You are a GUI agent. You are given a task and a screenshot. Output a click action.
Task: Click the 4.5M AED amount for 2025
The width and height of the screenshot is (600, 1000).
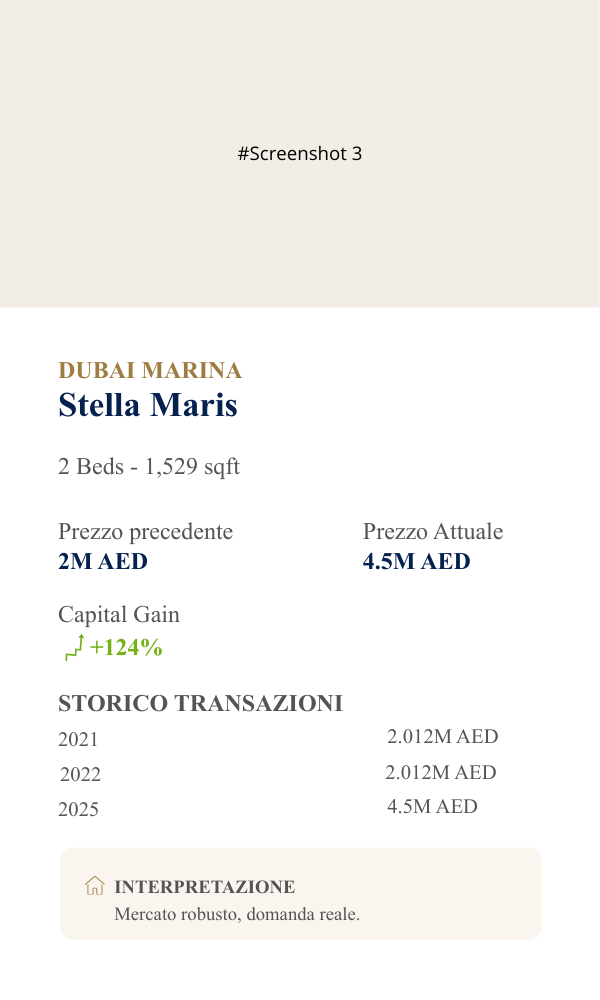[x=432, y=807]
